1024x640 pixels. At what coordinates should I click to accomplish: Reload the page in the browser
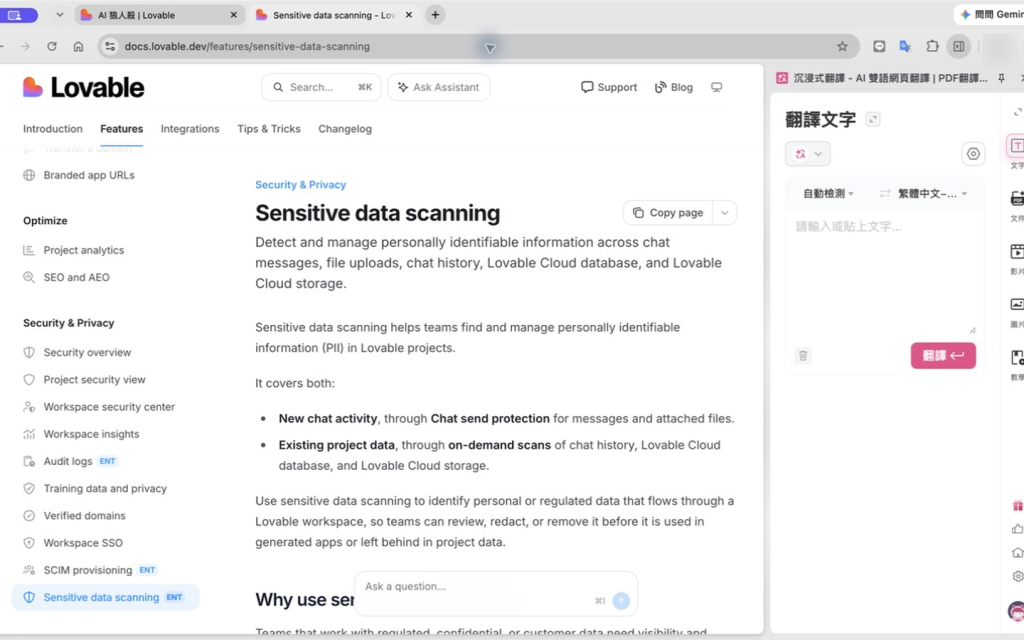point(52,46)
